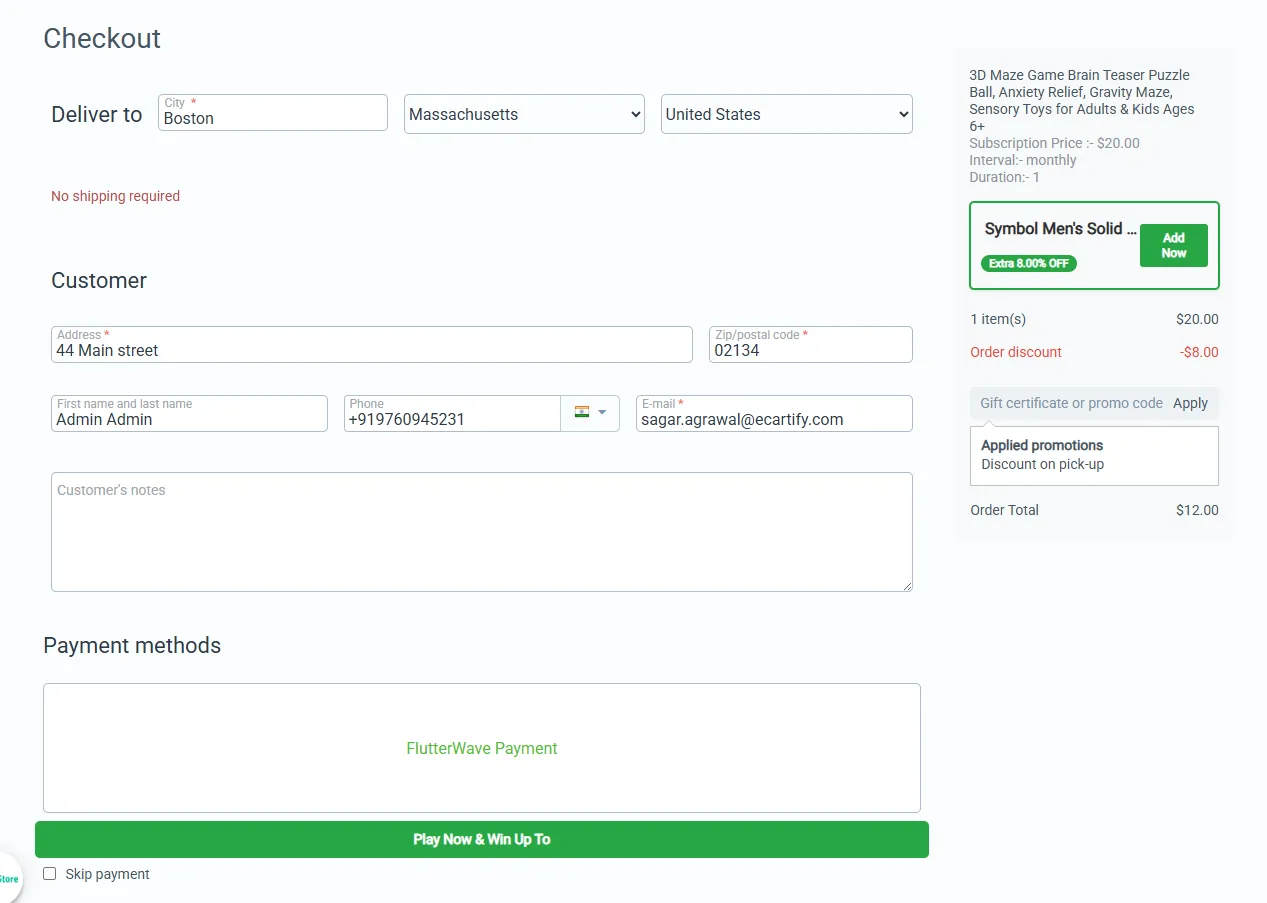1267x903 pixels.
Task: Select the FlutterWave Payment method
Action: click(482, 748)
